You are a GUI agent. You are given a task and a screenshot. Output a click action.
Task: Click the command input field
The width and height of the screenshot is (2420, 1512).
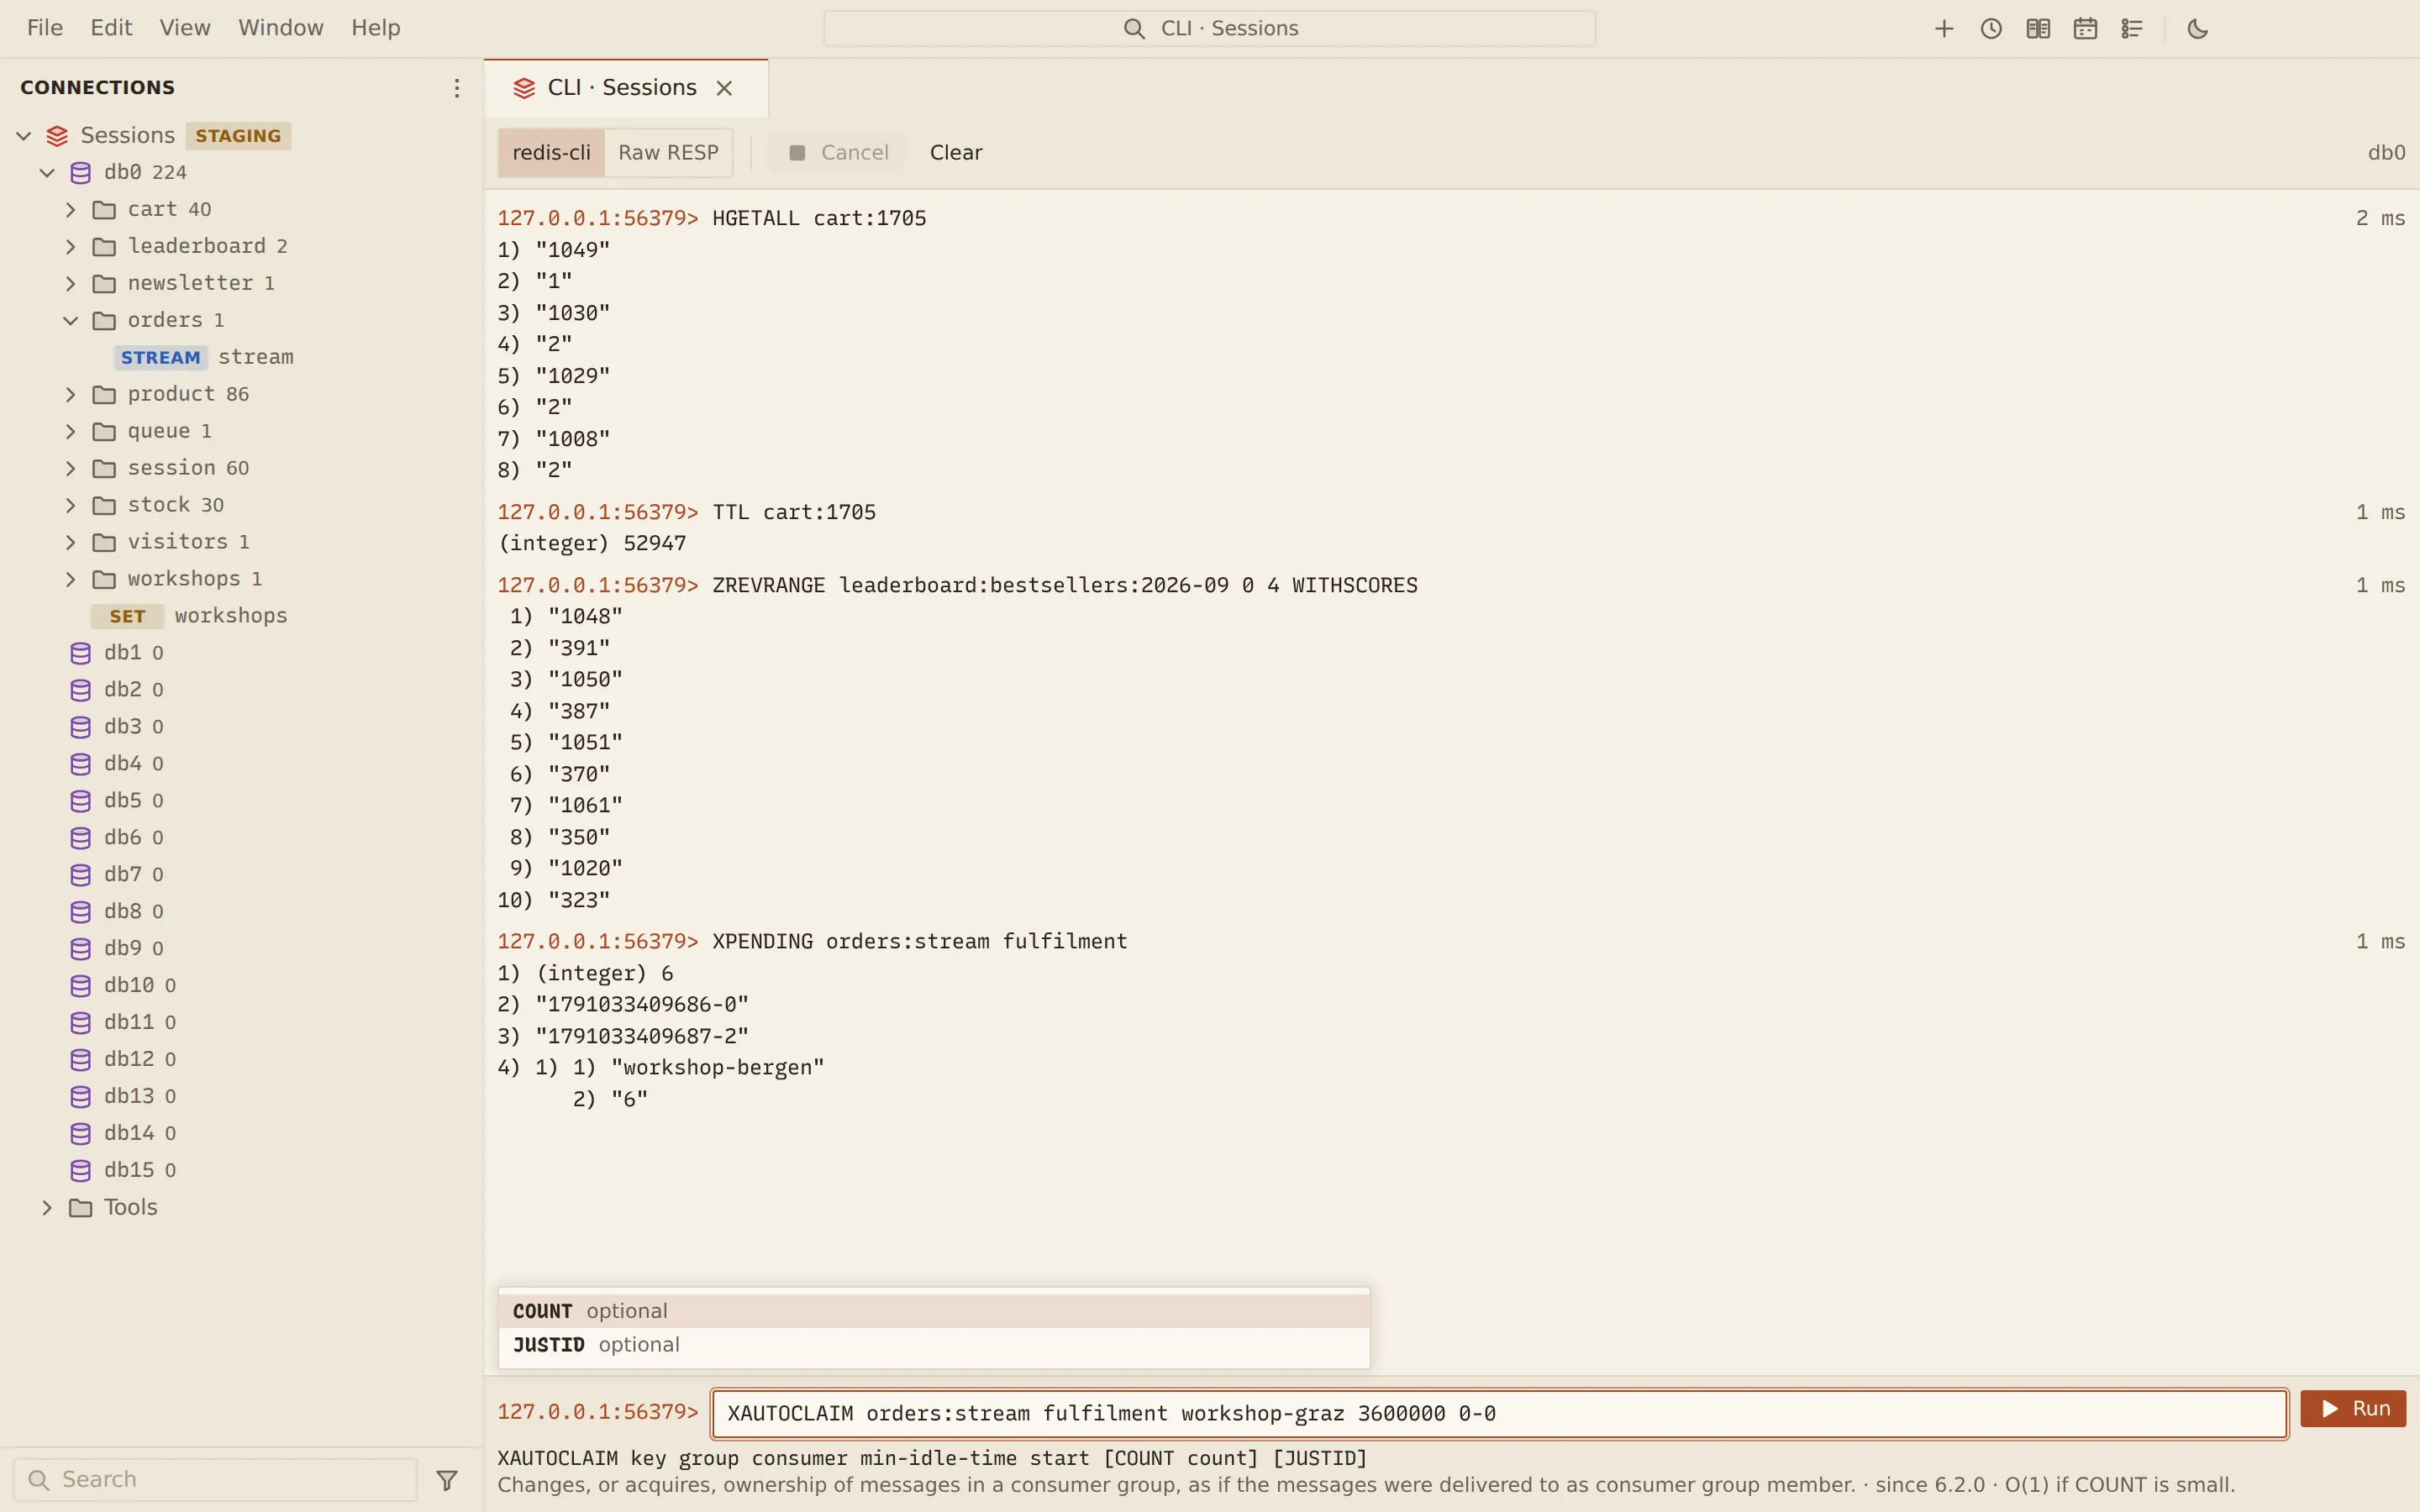pyautogui.click(x=1499, y=1413)
